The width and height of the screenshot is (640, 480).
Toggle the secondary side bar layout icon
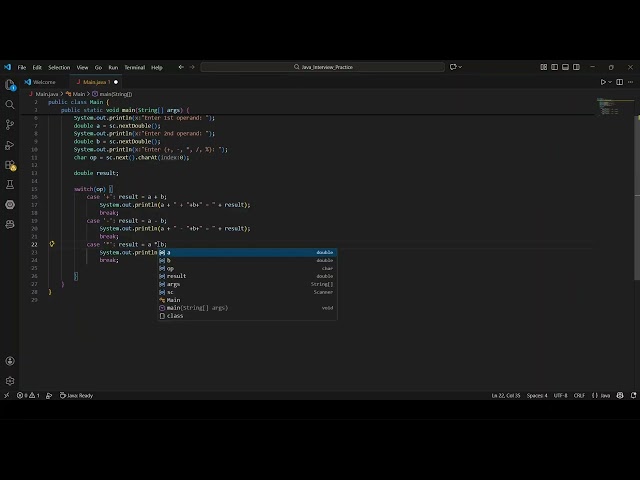coord(576,67)
